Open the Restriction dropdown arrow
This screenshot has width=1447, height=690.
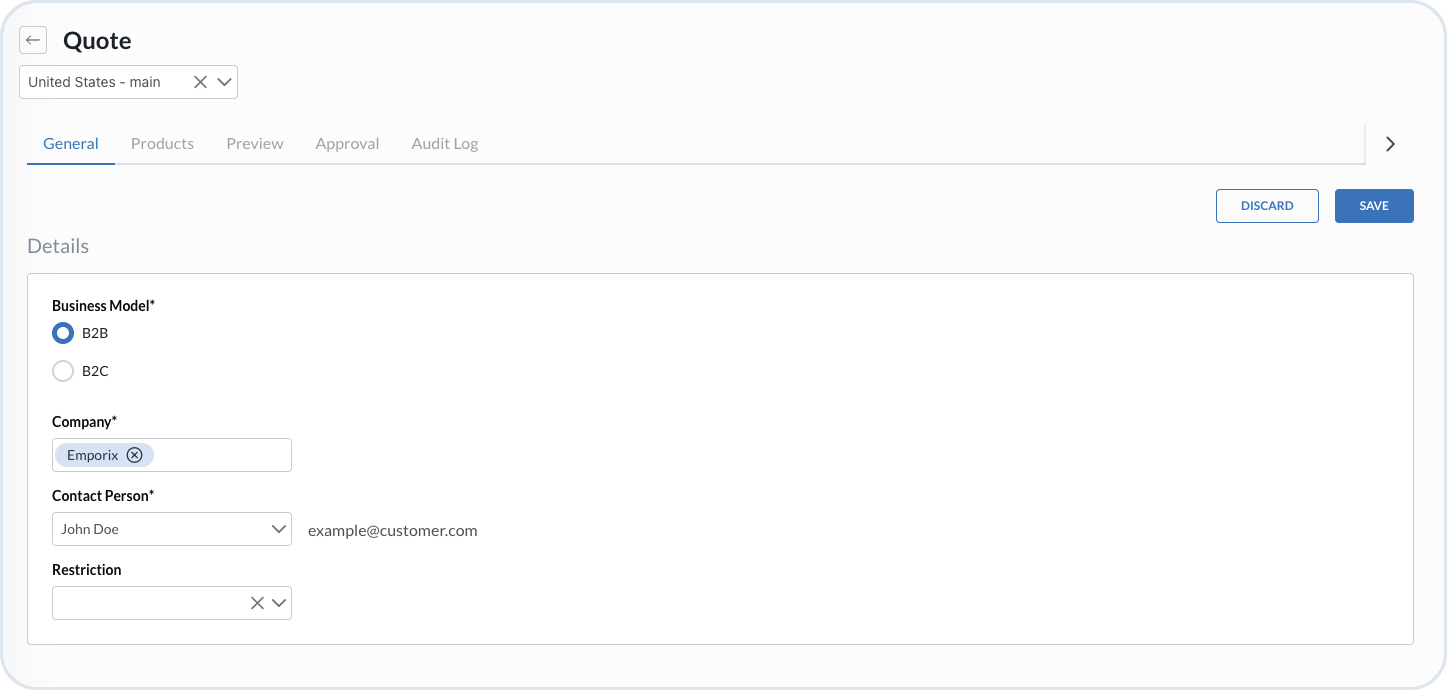tap(279, 603)
